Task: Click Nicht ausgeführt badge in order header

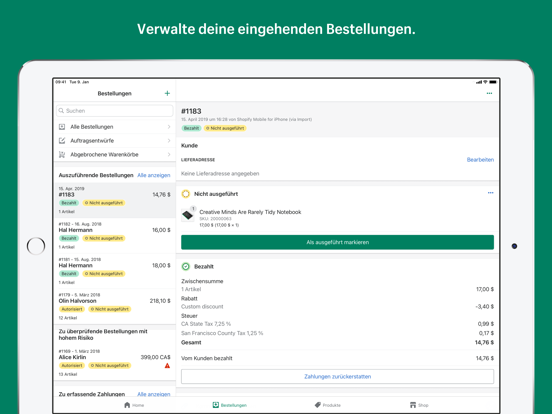Action: pyautogui.click(x=225, y=128)
